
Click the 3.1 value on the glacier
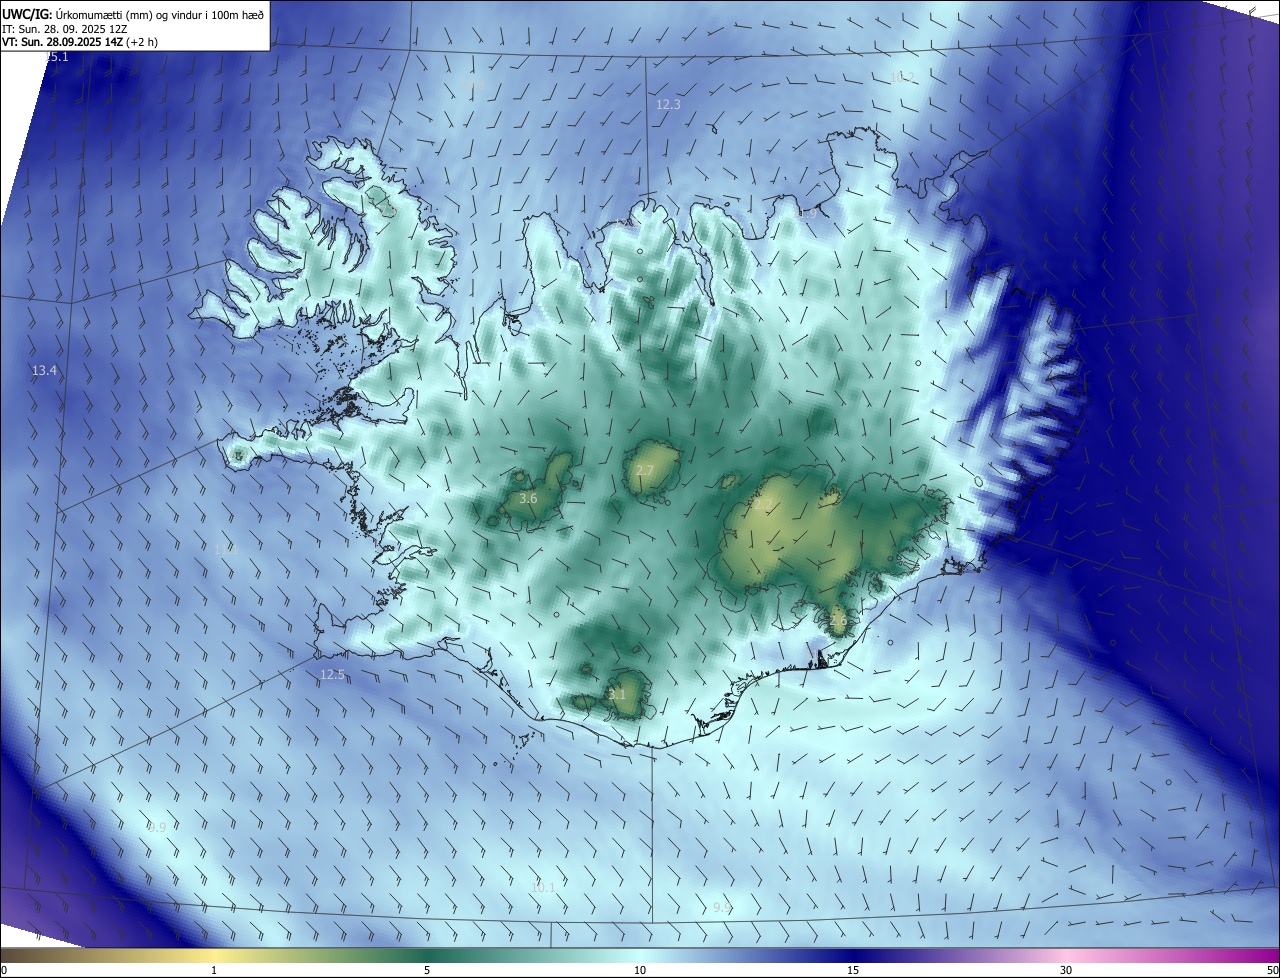click(x=617, y=694)
